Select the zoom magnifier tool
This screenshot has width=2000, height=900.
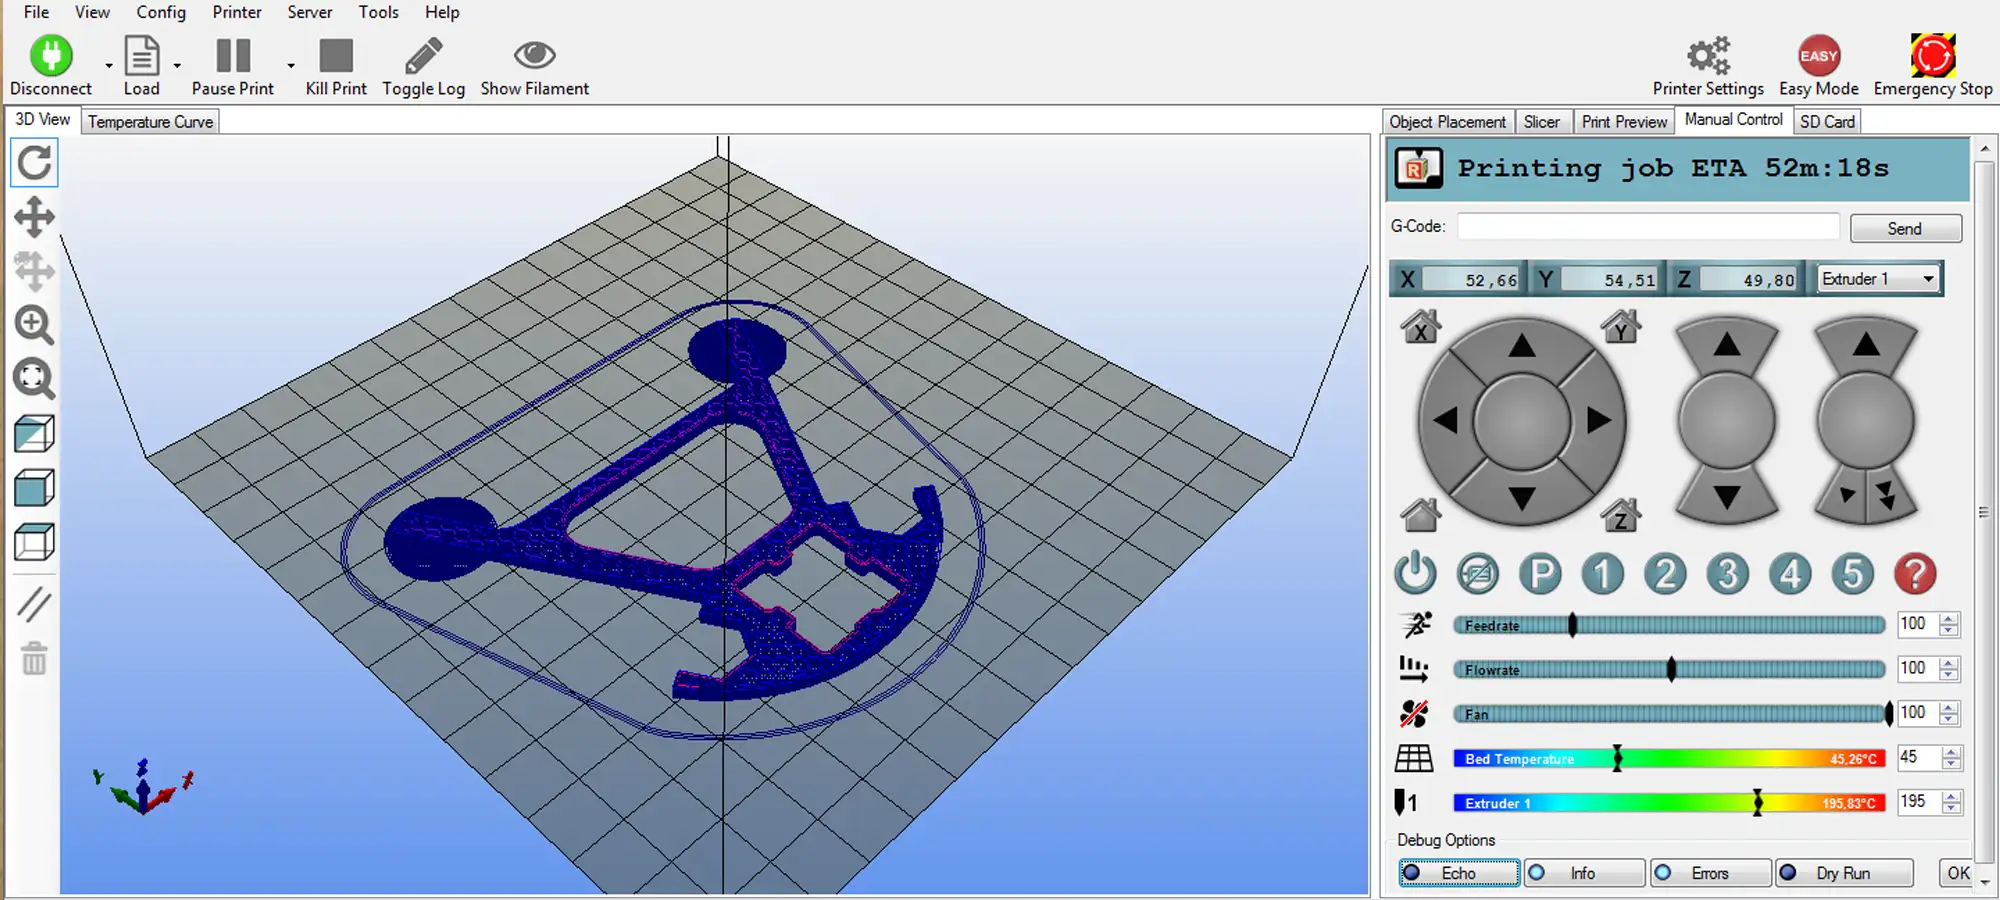coord(34,325)
